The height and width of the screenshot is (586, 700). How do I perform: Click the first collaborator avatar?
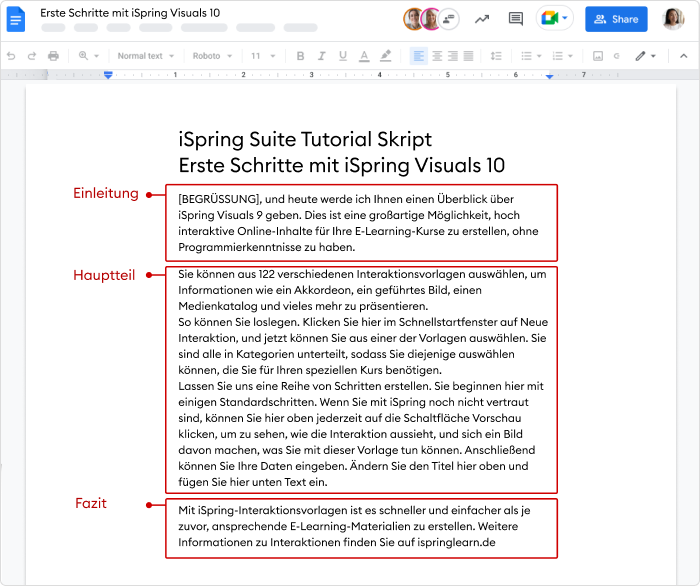413,19
